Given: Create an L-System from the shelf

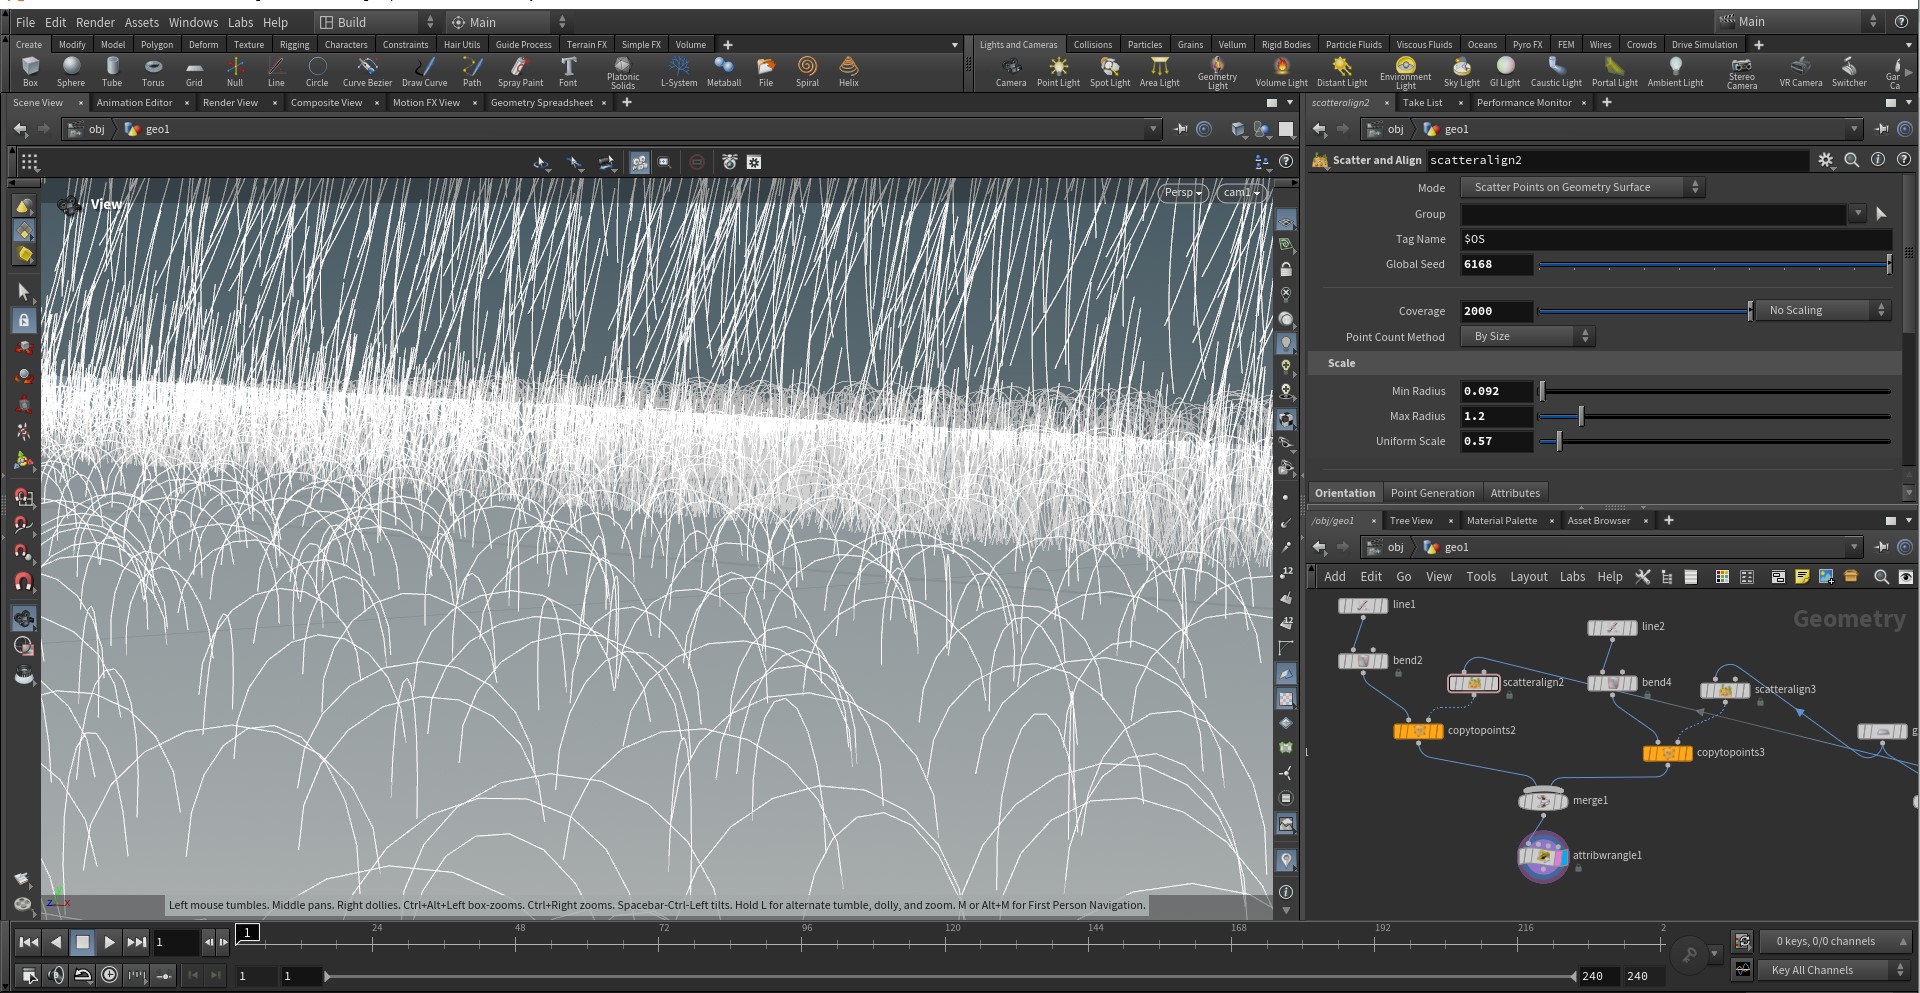Looking at the screenshot, I should point(679,71).
